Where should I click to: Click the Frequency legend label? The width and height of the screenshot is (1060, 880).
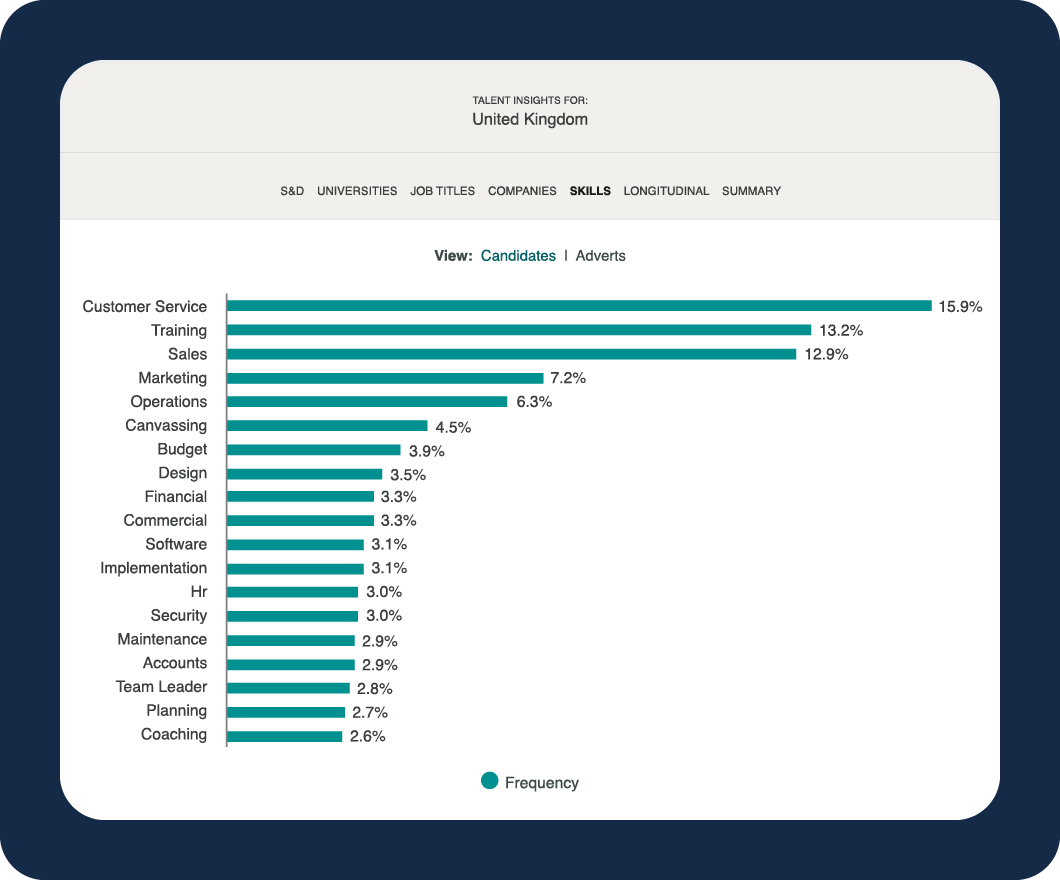[541, 783]
